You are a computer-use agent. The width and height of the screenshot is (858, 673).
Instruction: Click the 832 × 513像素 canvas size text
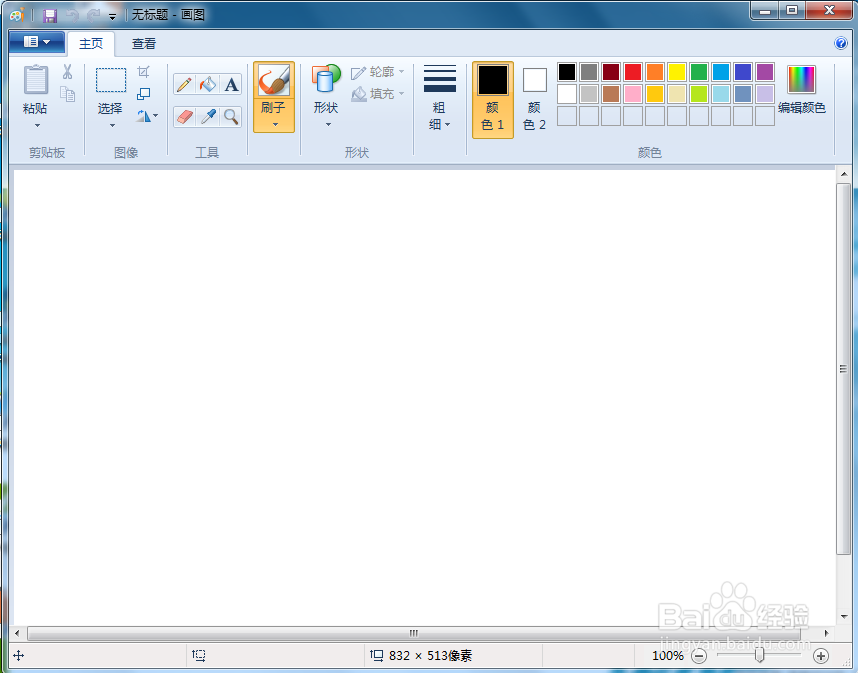click(x=430, y=655)
